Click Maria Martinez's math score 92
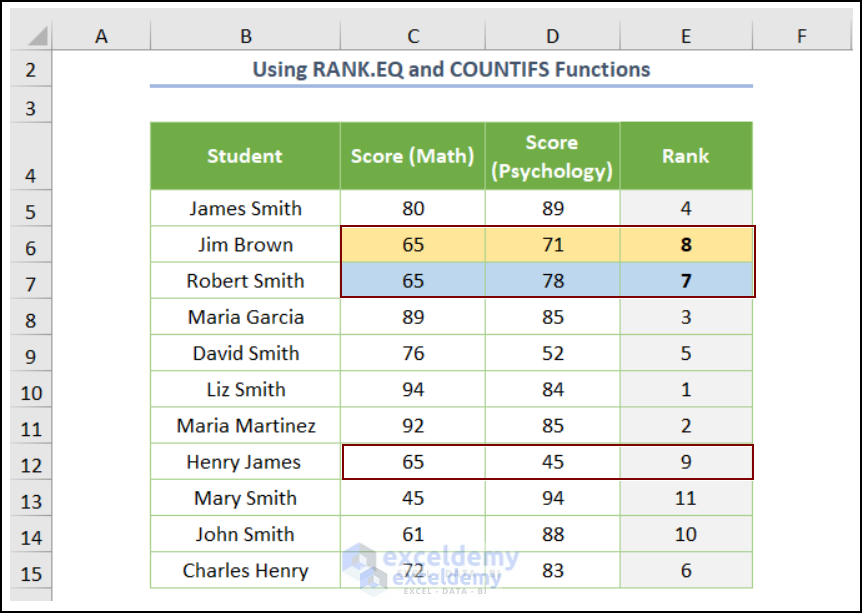The height and width of the screenshot is (613, 862). click(413, 426)
